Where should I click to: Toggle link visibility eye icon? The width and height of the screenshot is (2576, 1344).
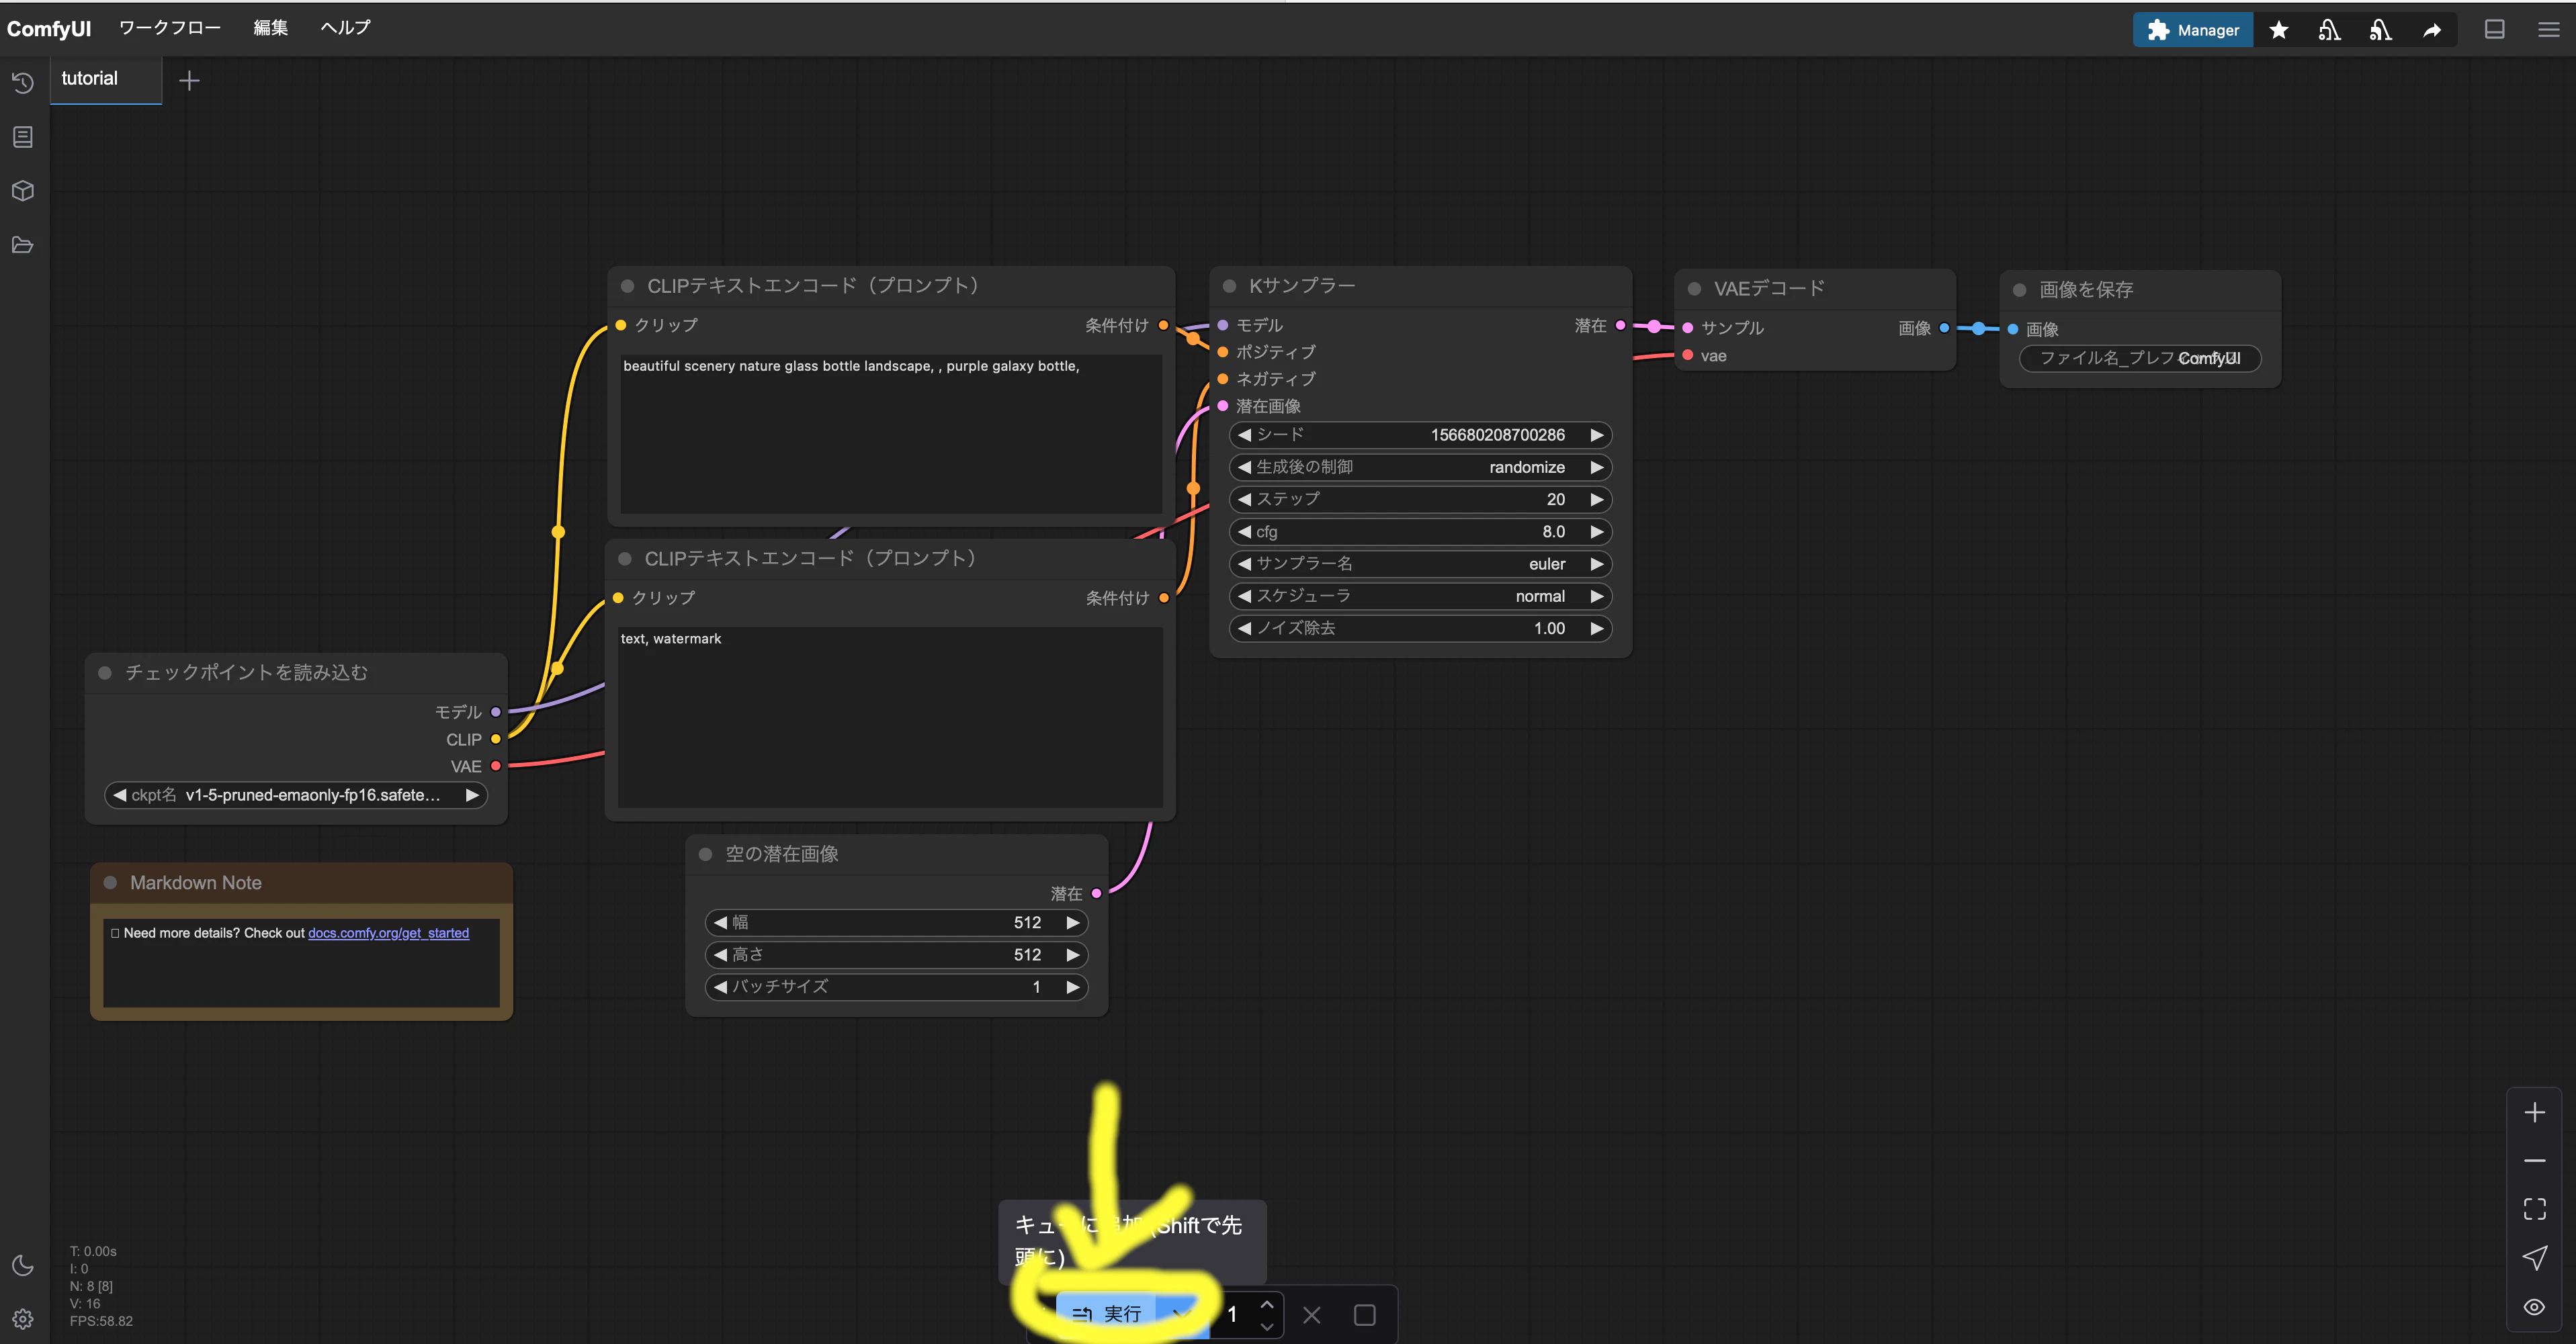(x=2534, y=1307)
